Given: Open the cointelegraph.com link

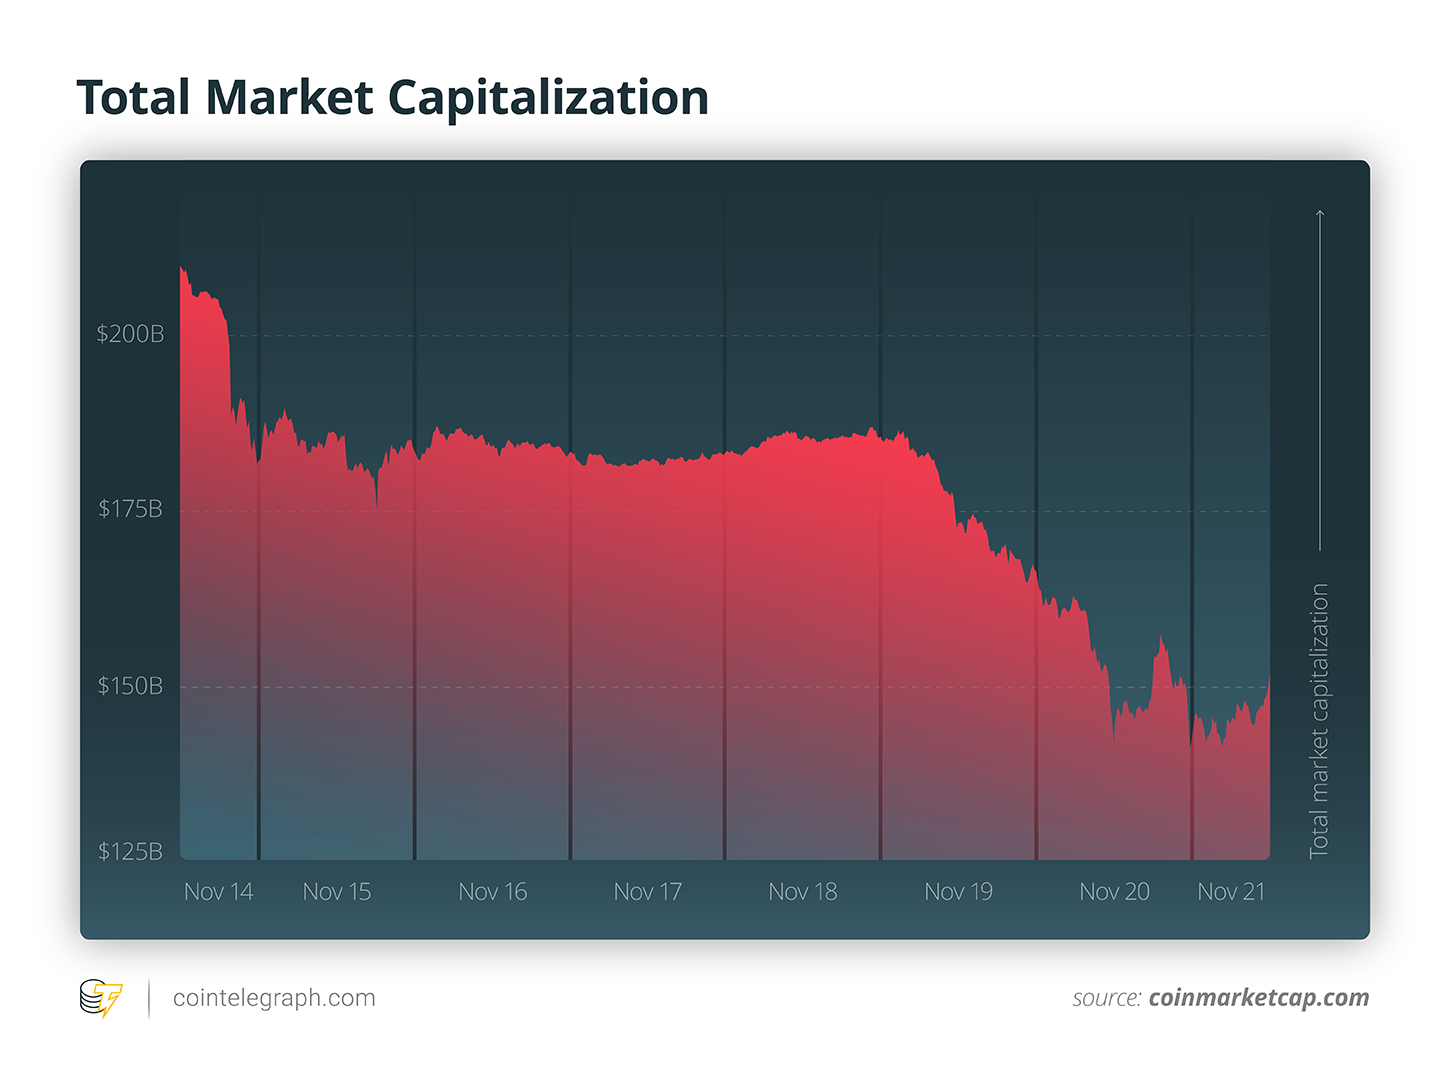Looking at the screenshot, I should [x=274, y=998].
